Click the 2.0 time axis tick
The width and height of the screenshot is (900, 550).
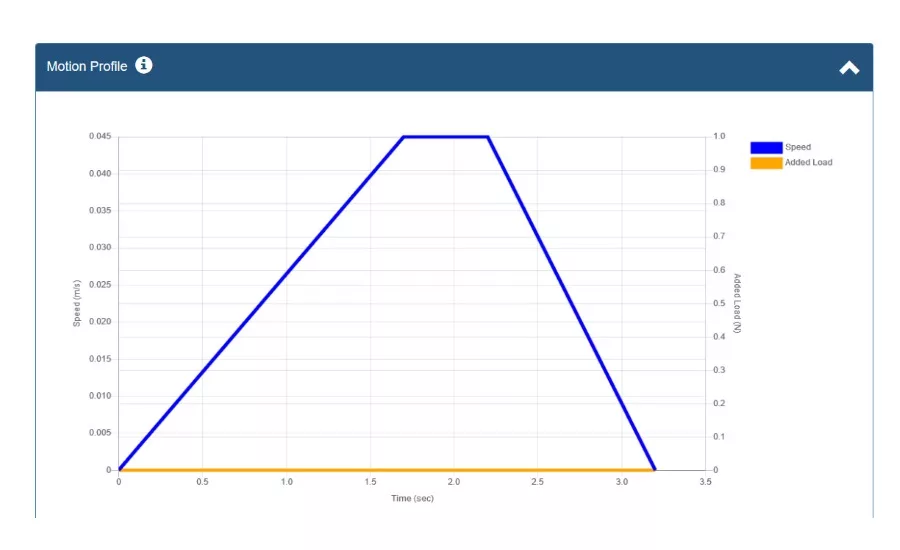[x=453, y=482]
